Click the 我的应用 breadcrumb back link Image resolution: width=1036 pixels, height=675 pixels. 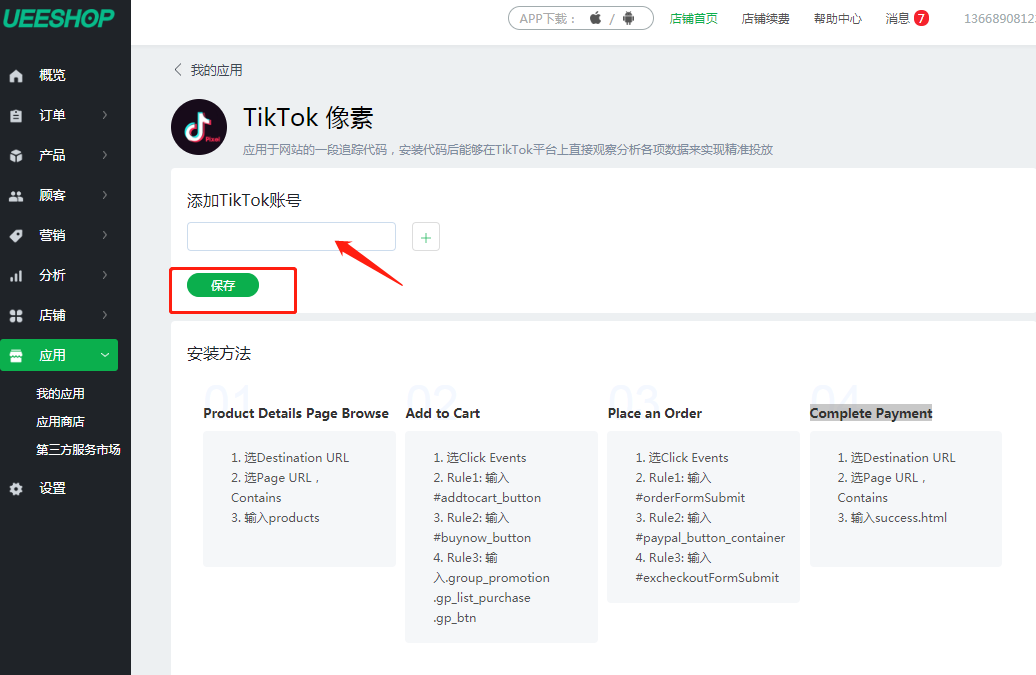click(x=216, y=70)
